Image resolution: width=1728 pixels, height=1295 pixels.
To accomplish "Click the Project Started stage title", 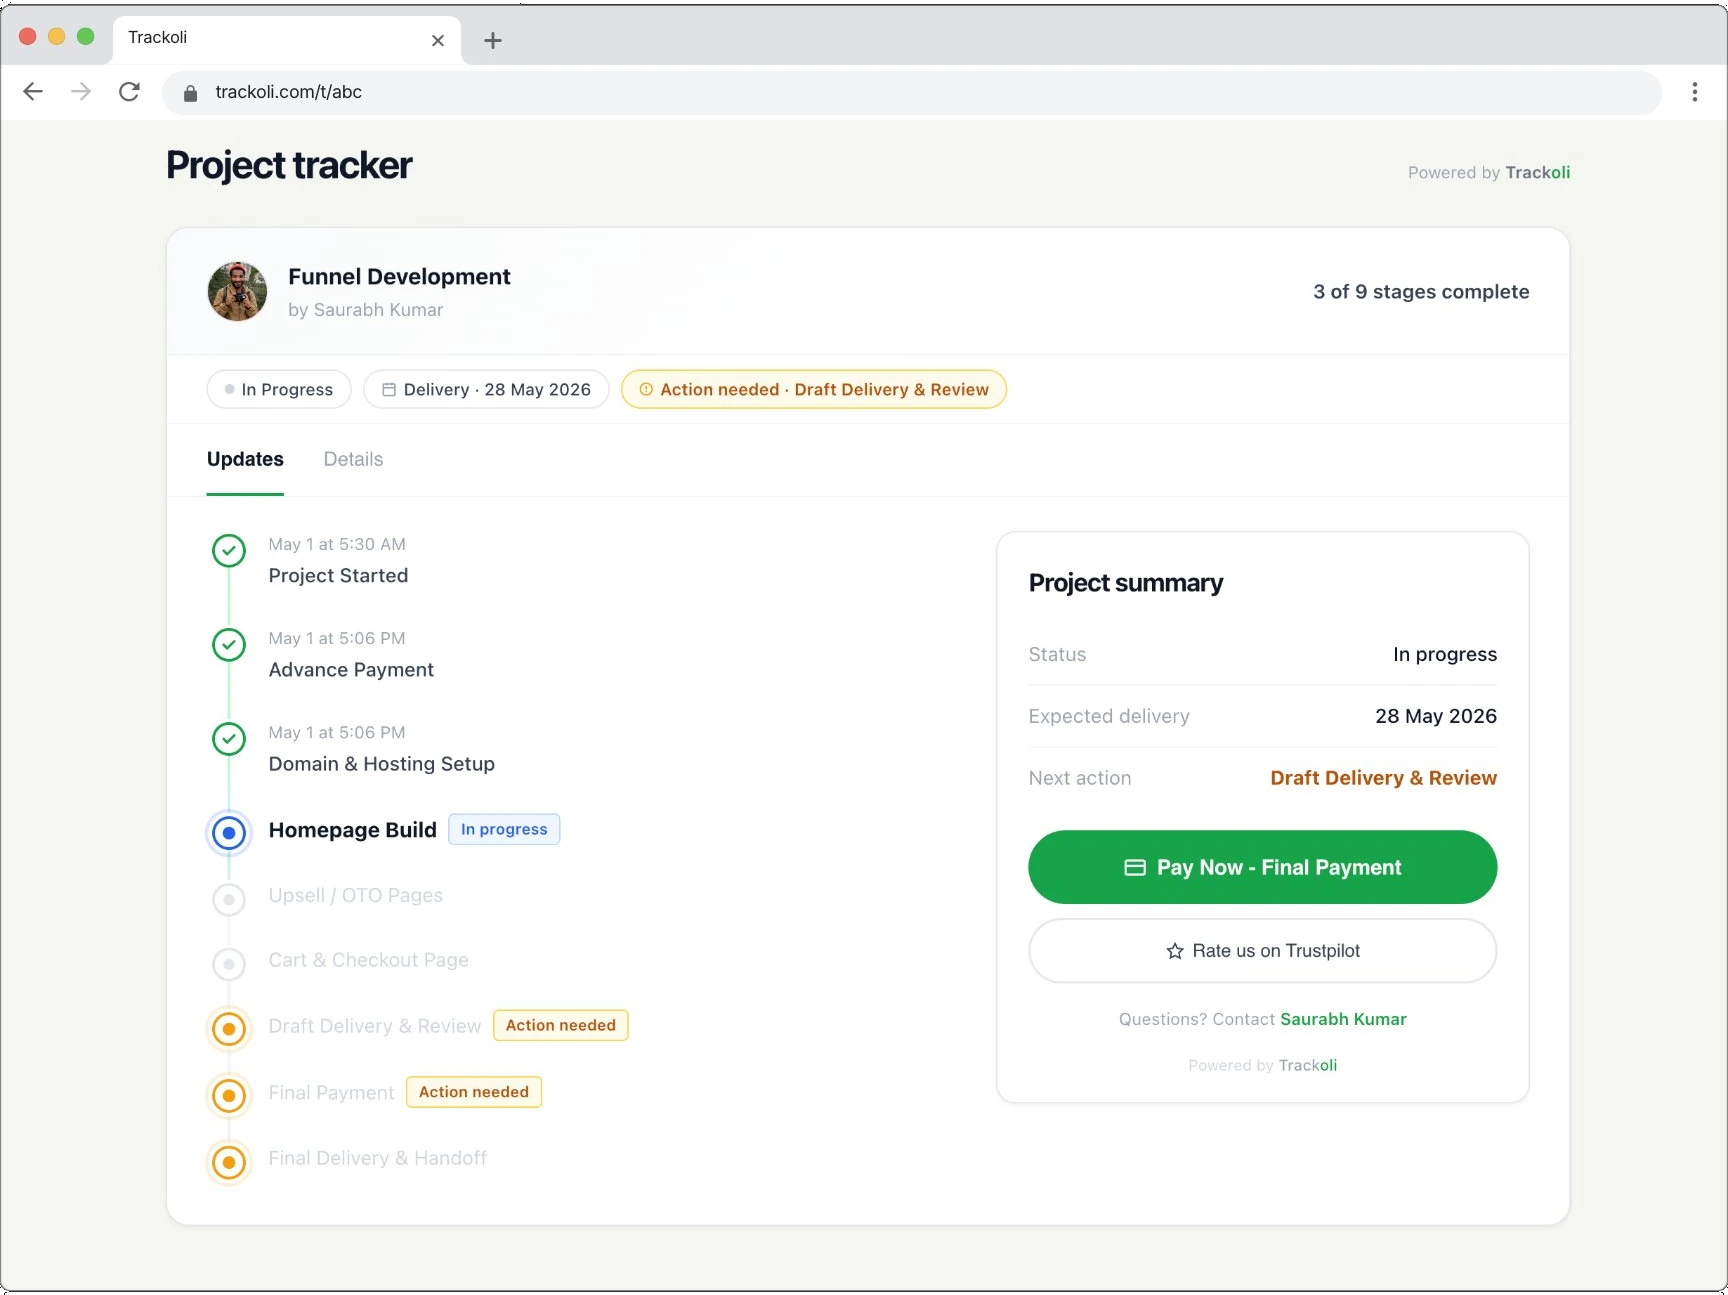I will point(338,575).
